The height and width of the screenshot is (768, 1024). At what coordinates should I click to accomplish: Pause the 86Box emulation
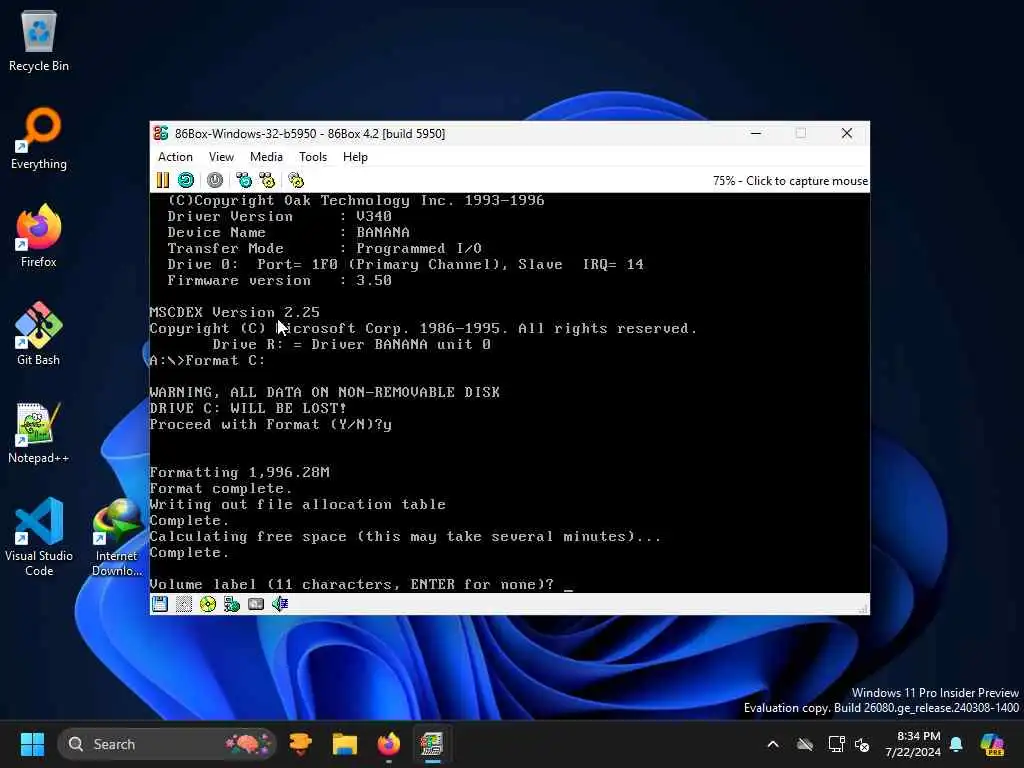pos(163,180)
